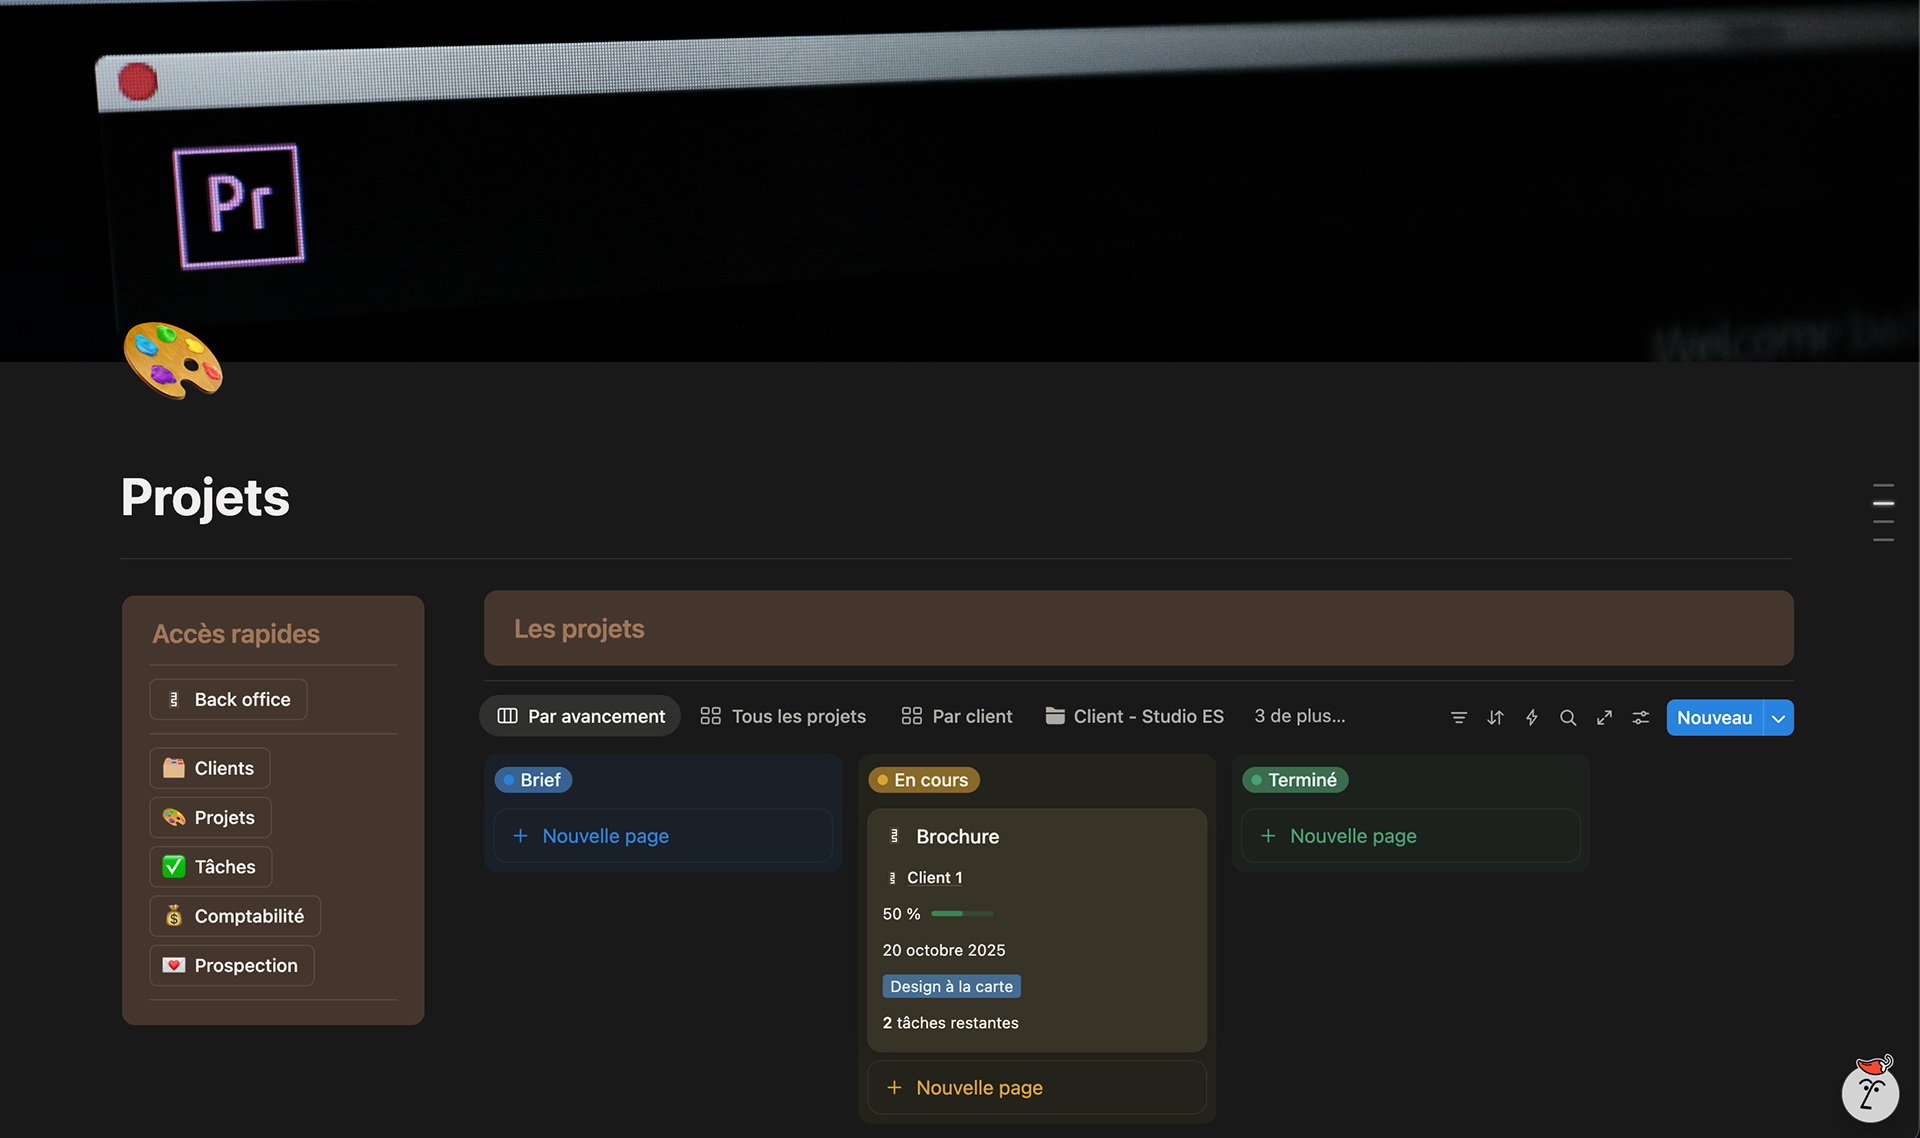1920x1138 pixels.
Task: Open the Brochure project card
Action: pos(957,837)
